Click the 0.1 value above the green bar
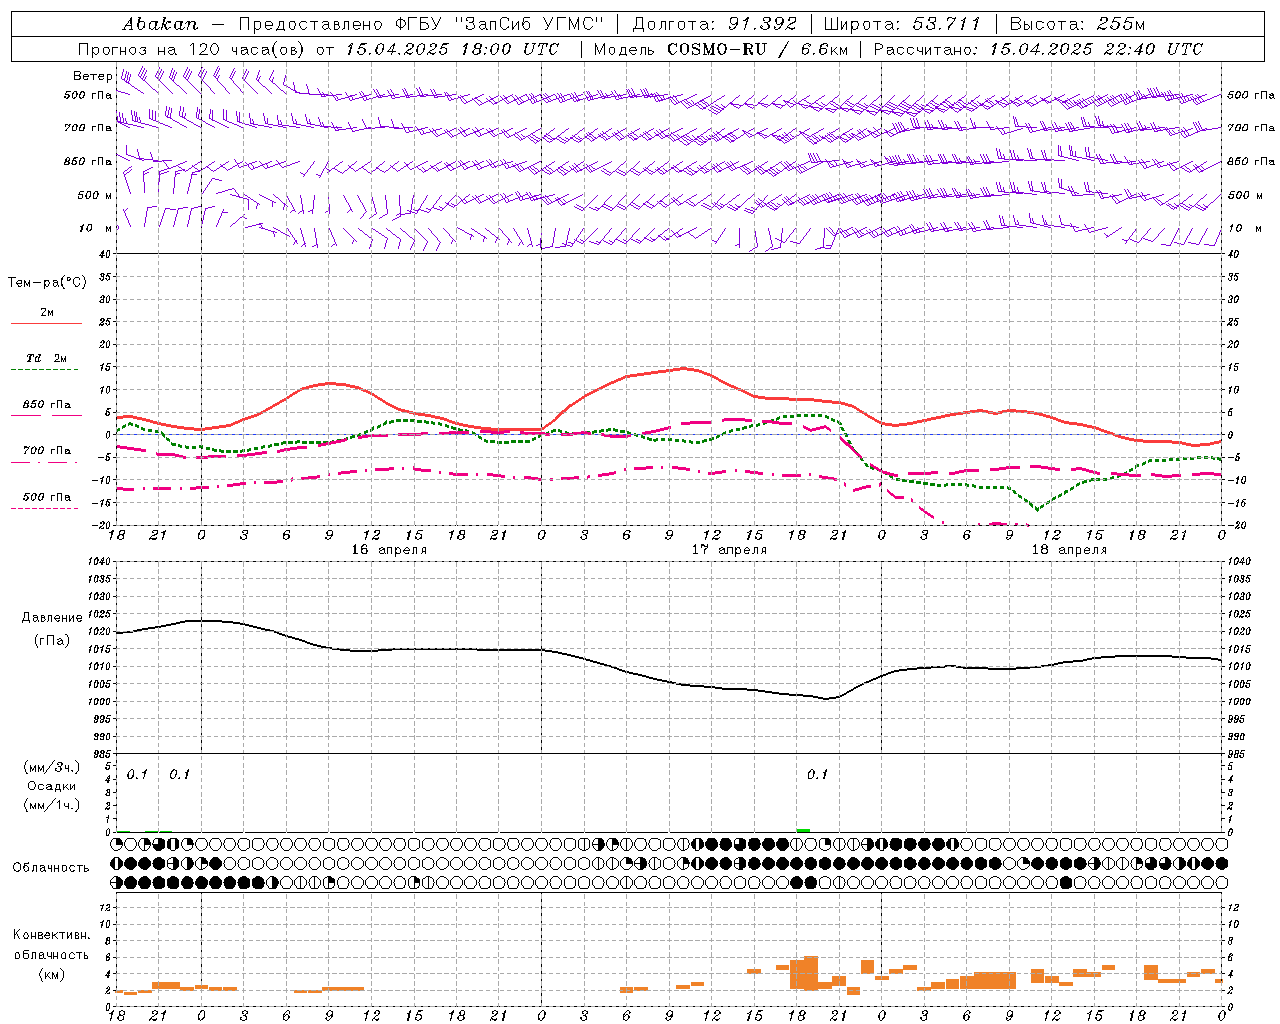Screen dimensions: 1280x1024 pyautogui.click(x=818, y=774)
